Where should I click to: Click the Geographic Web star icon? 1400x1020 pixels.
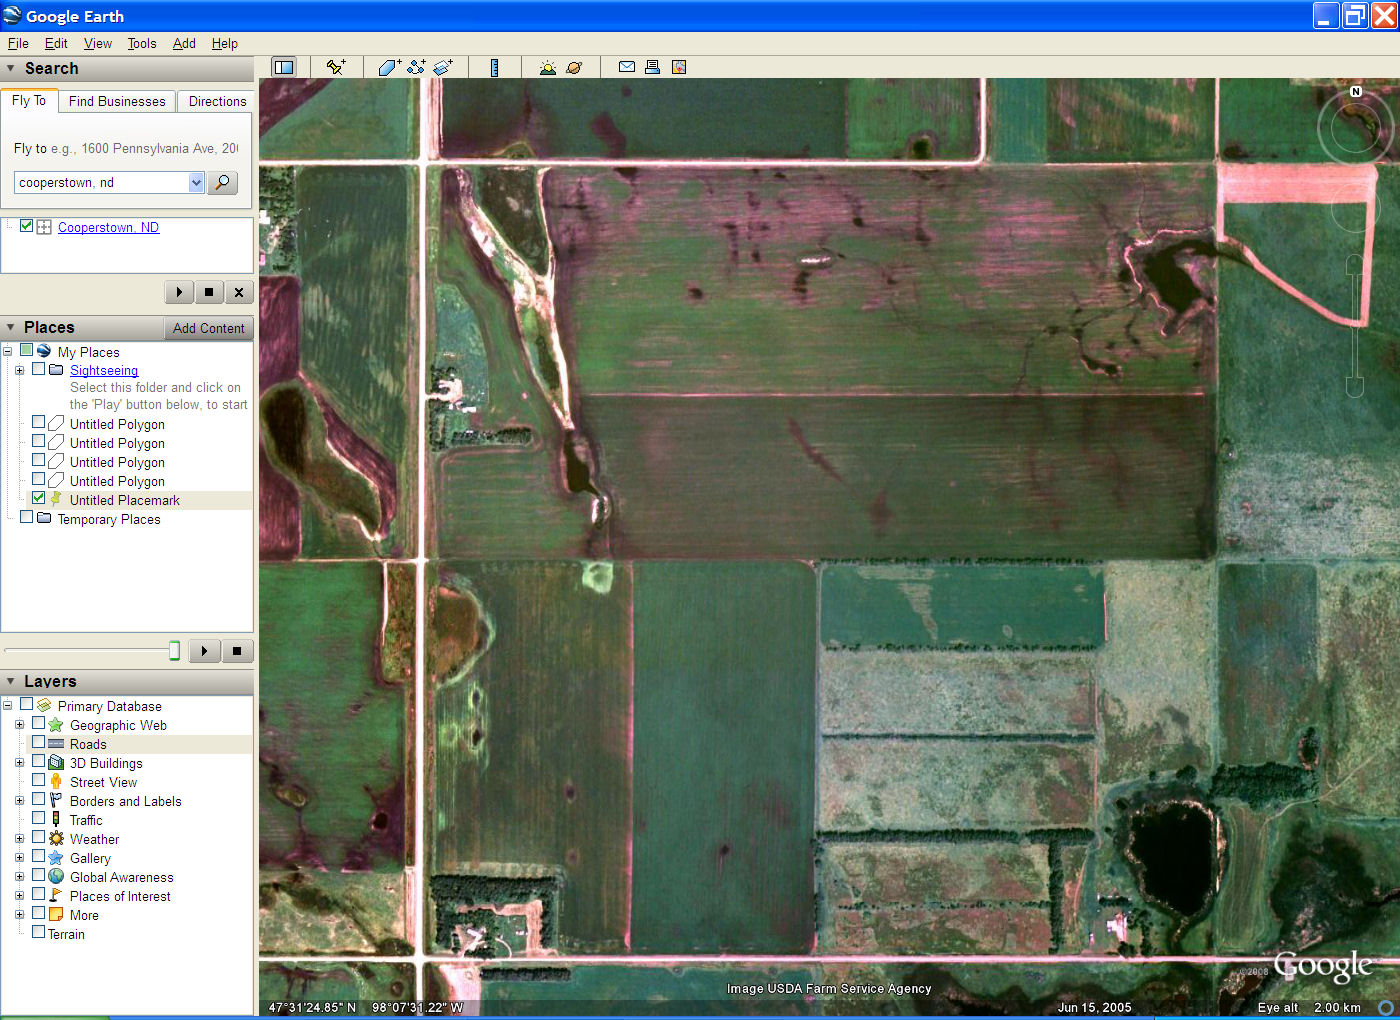click(x=56, y=725)
